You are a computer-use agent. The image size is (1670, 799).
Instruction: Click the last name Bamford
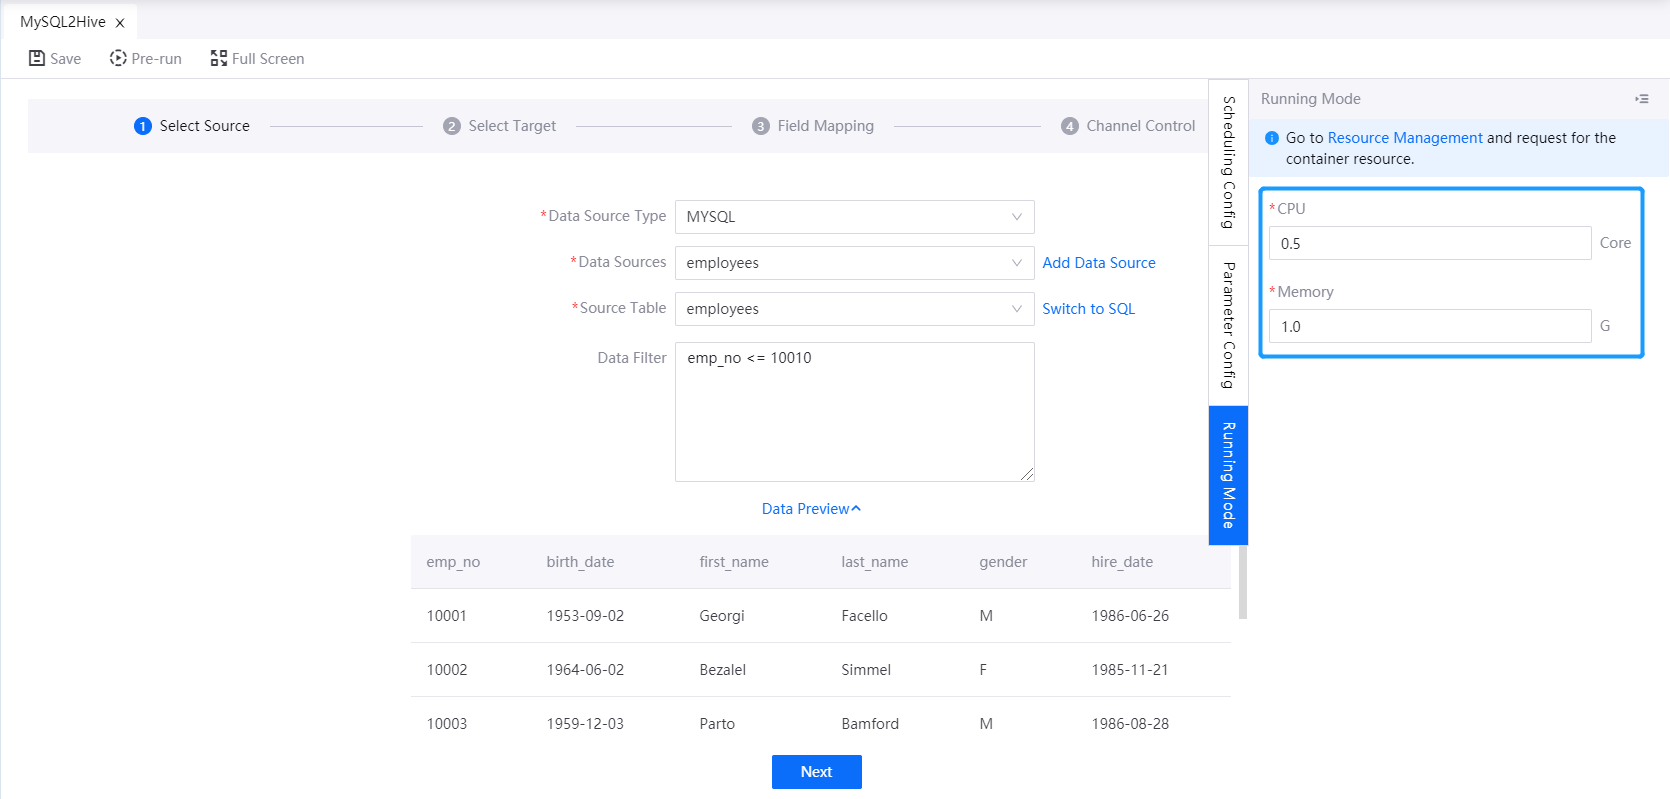click(x=870, y=724)
